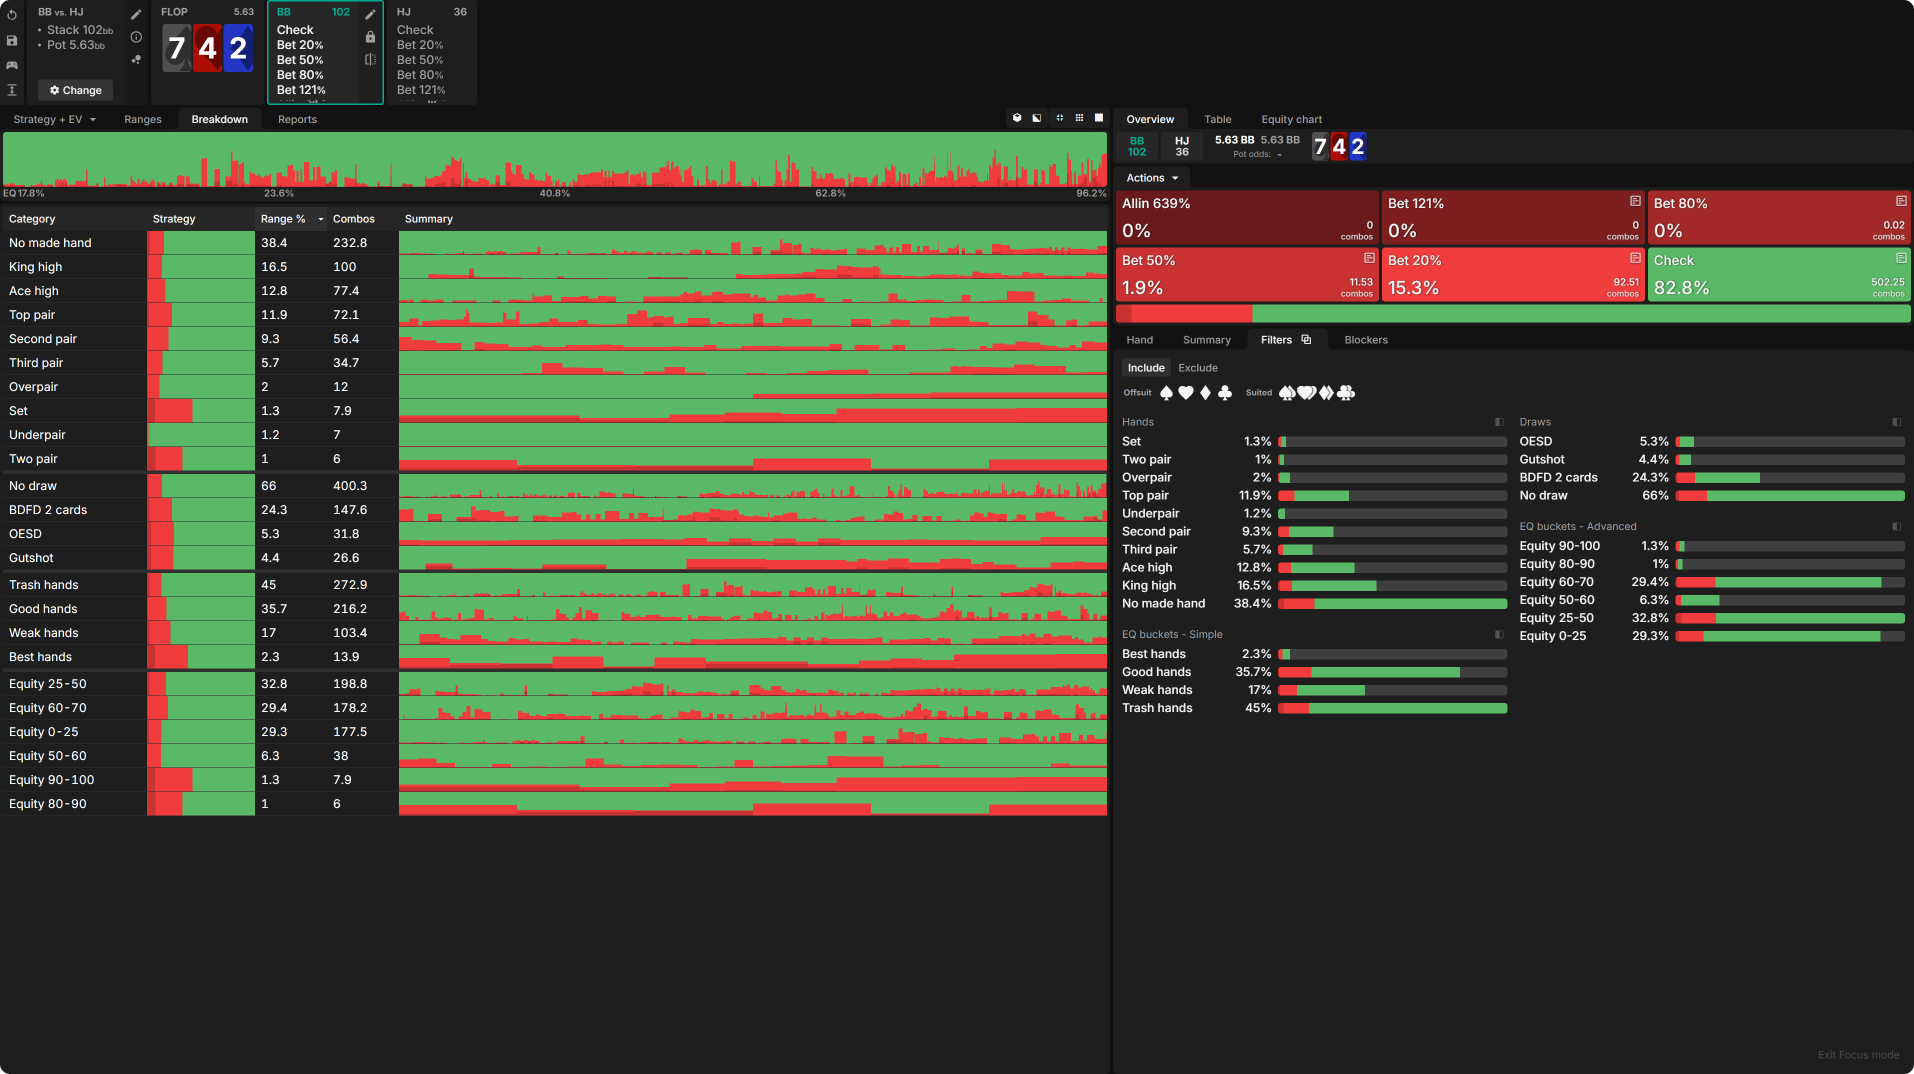Click the Top pair filter bar in Hands
This screenshot has height=1074, width=1914.
pyautogui.click(x=1392, y=496)
